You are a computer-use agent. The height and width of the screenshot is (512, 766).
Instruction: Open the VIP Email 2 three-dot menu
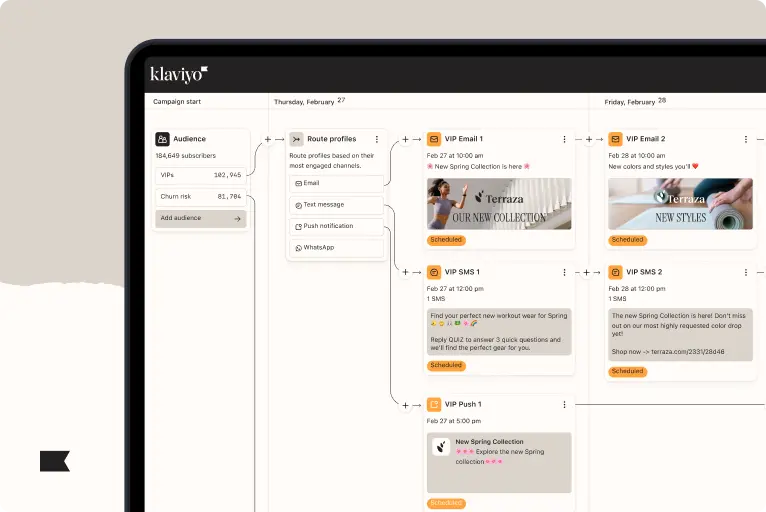click(x=745, y=139)
